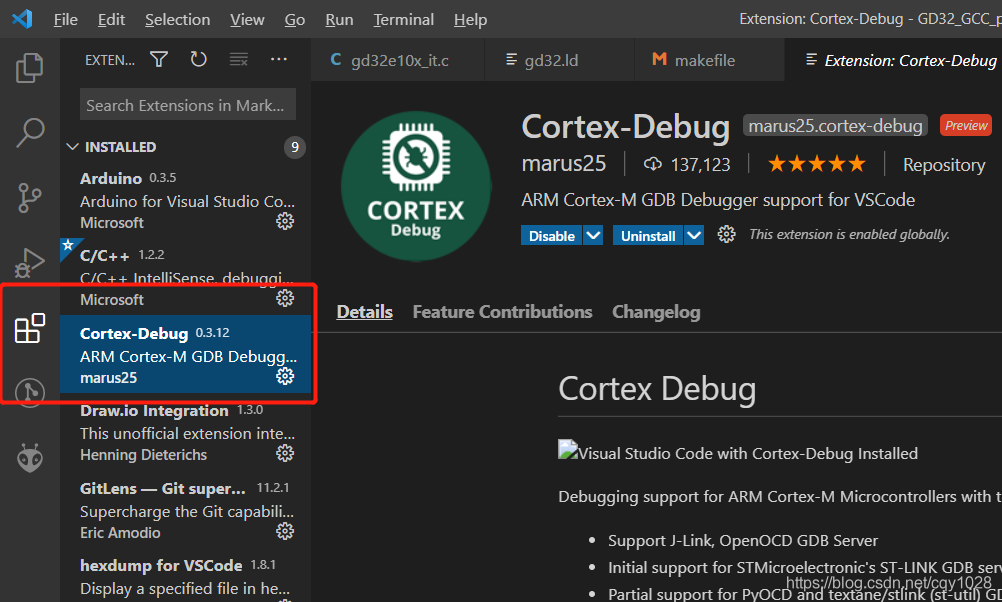The image size is (1002, 602).
Task: Focus Search Extensions in Marketplace field
Action: [188, 105]
